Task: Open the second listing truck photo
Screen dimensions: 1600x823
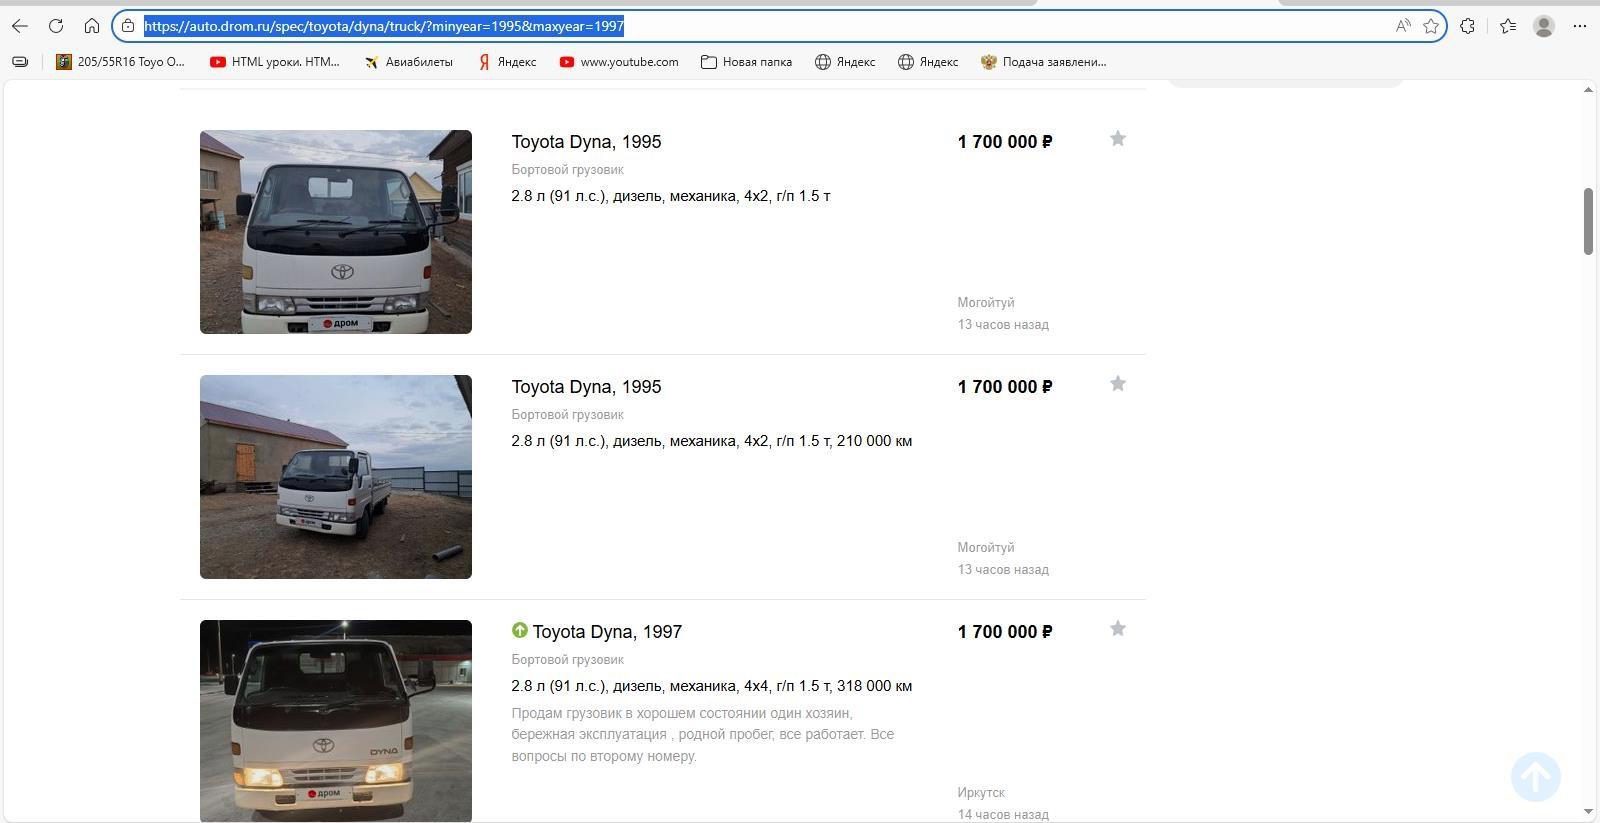Action: pos(336,477)
